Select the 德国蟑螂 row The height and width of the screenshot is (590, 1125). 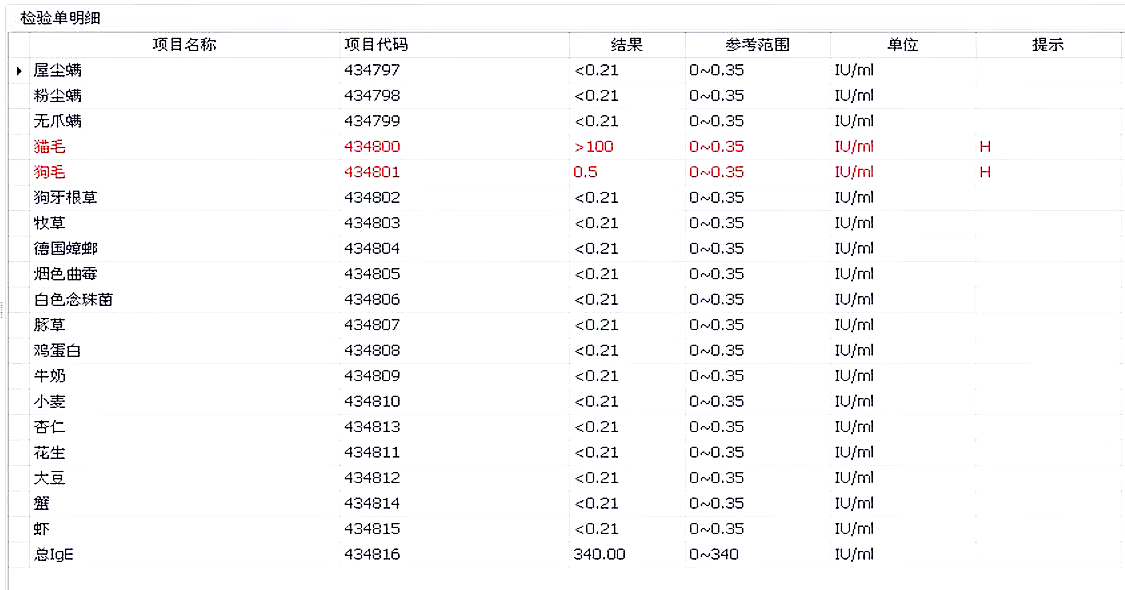pos(65,248)
